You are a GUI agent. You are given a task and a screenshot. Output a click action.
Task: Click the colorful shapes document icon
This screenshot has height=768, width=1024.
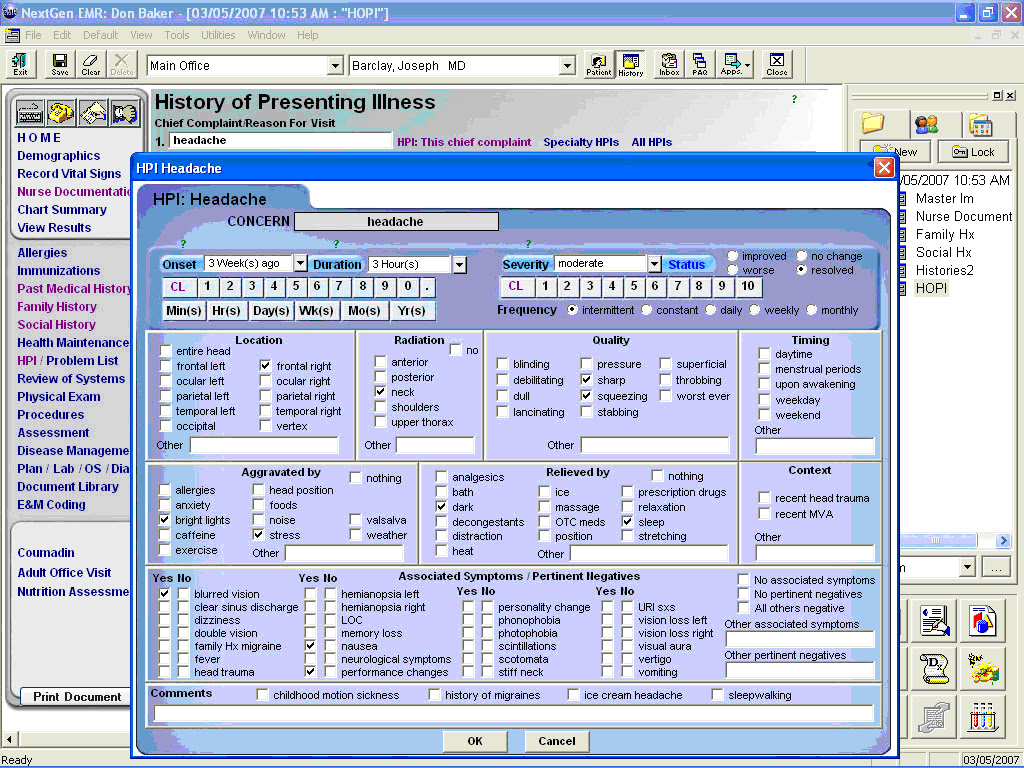pyautogui.click(x=983, y=620)
